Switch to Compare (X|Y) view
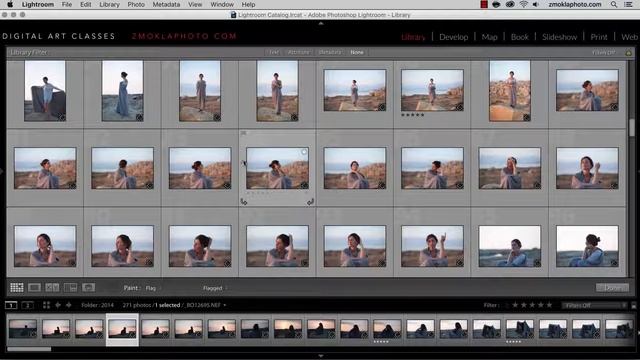 coord(52,287)
